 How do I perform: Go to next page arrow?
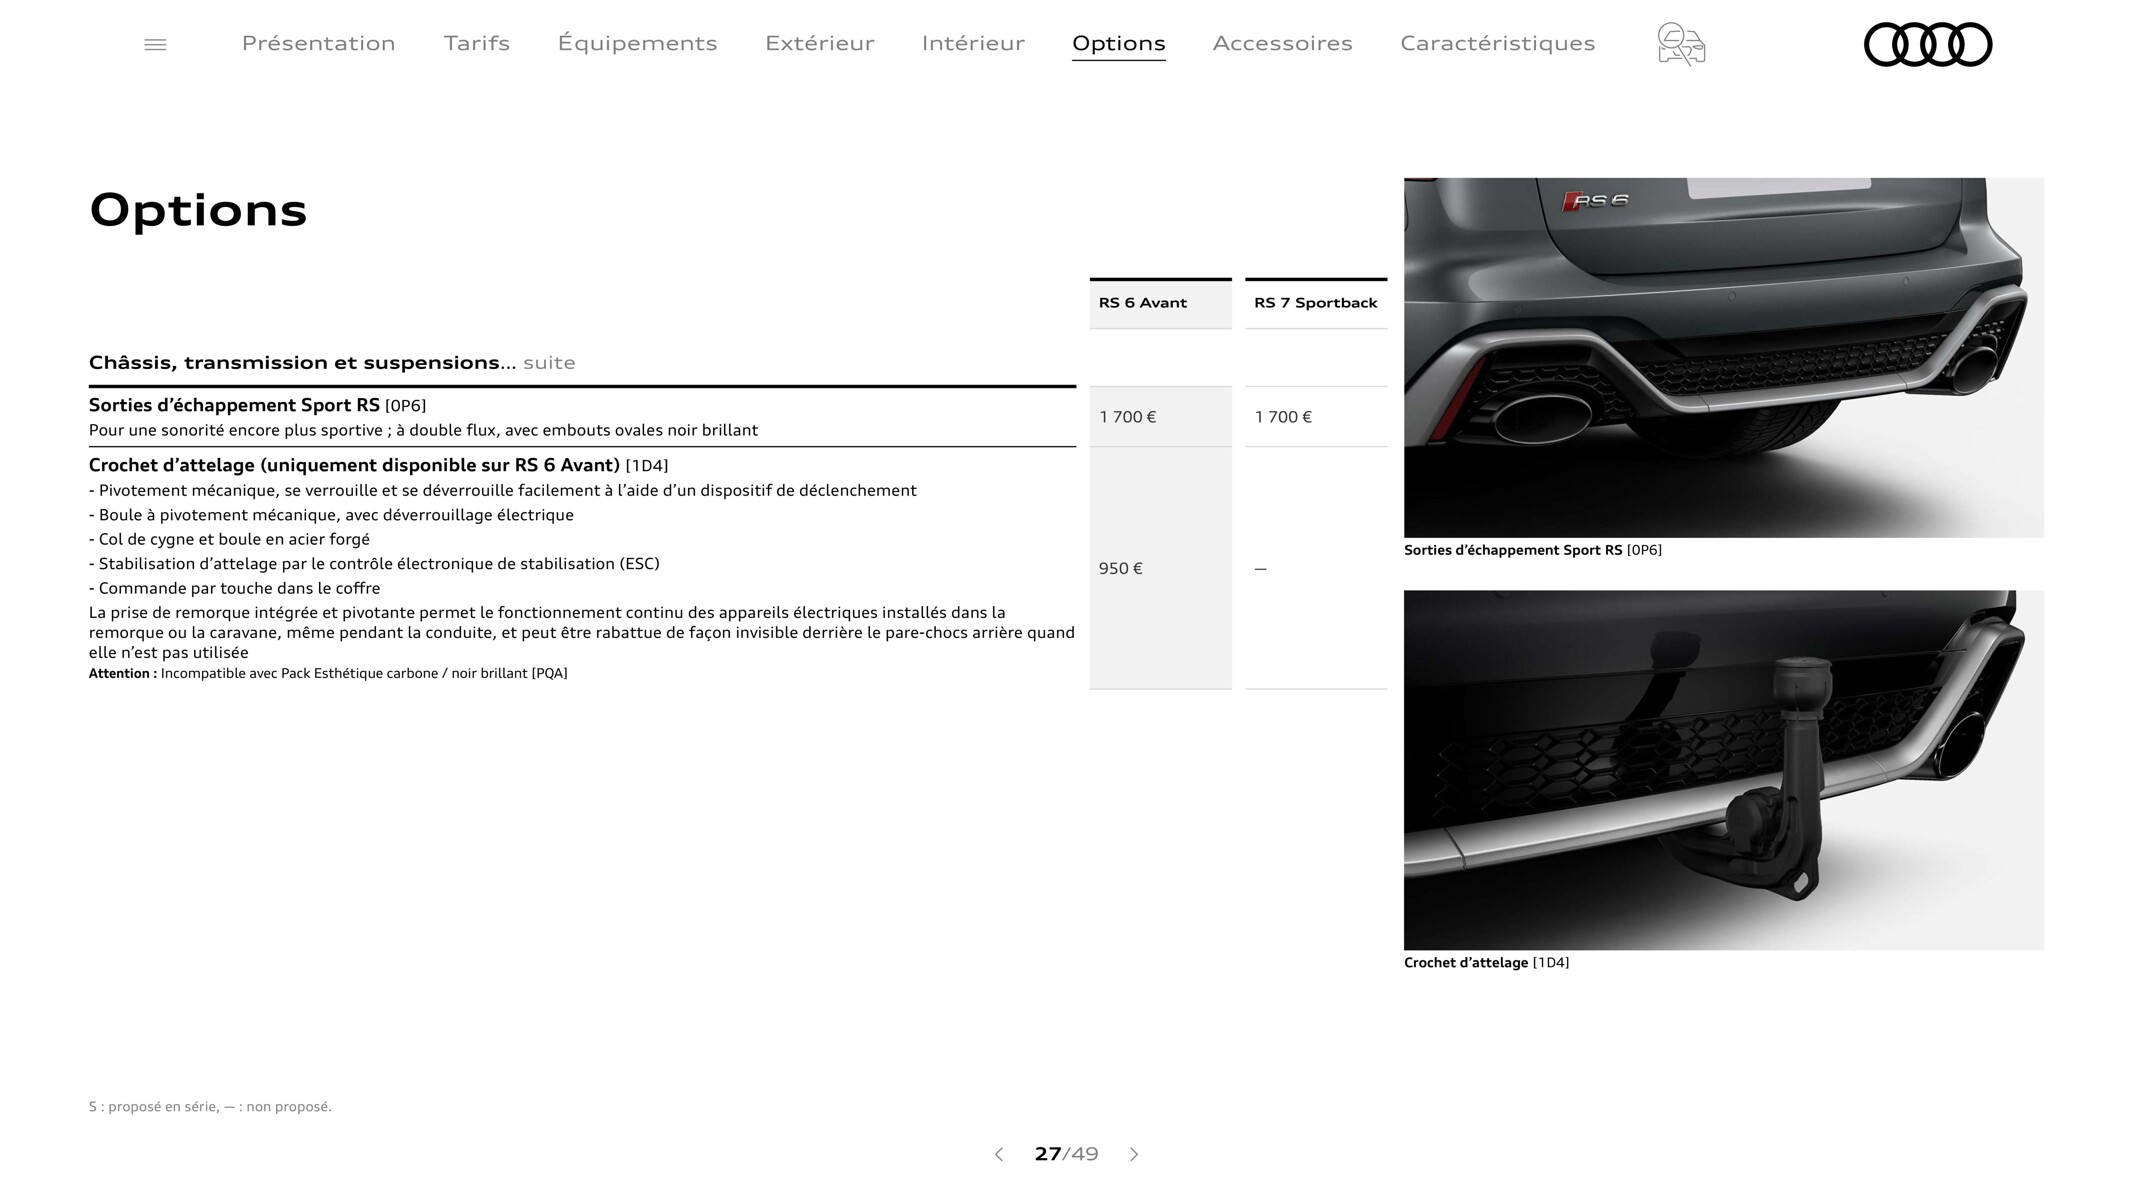(1134, 1154)
